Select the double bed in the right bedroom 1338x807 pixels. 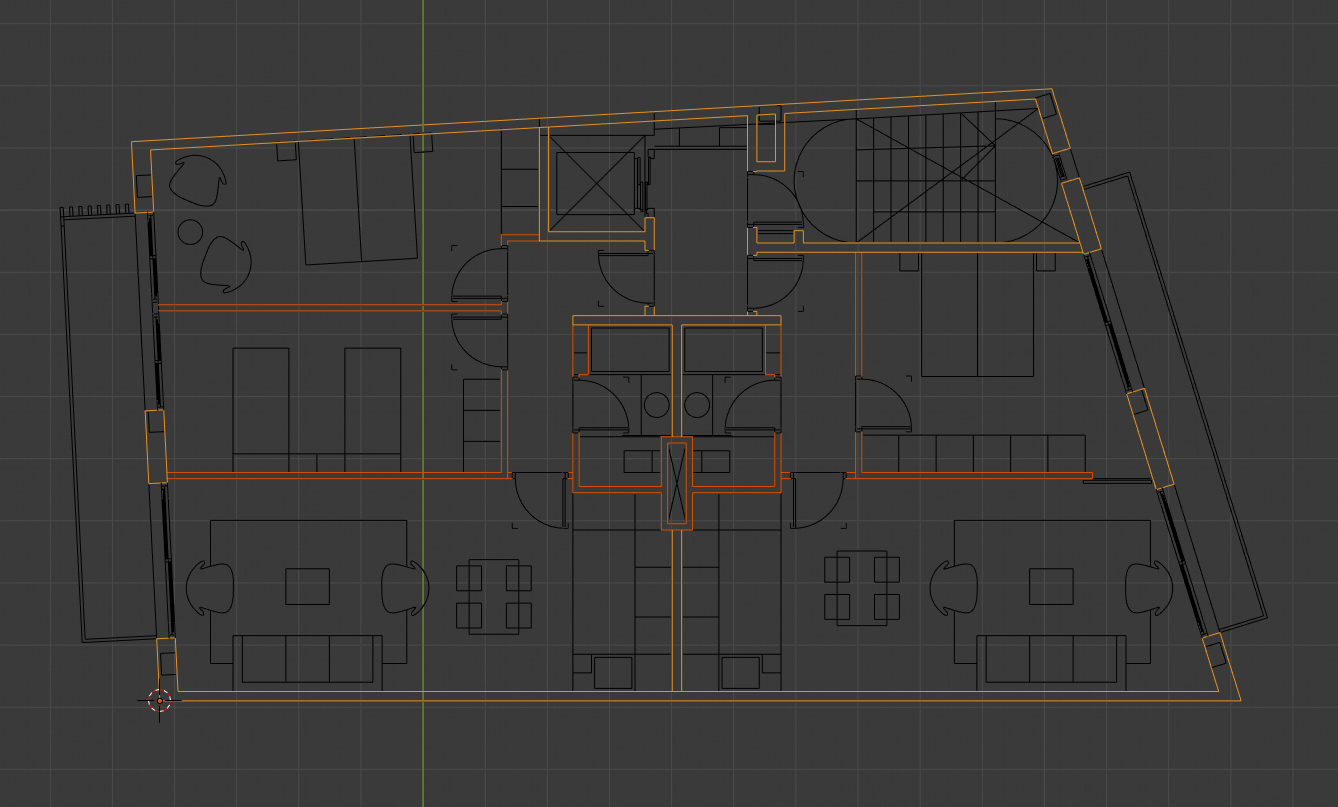tap(977, 314)
